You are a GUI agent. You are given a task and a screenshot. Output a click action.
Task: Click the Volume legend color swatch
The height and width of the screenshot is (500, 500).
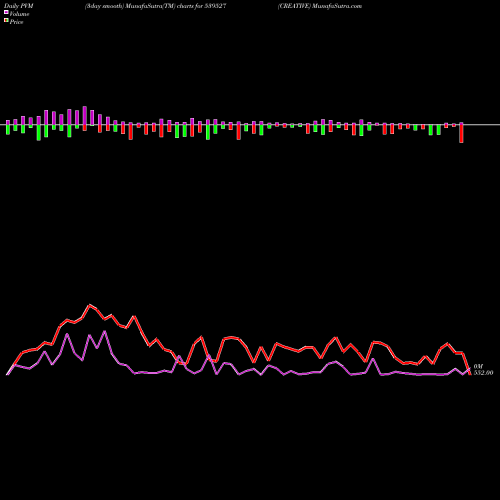click(x=6, y=12)
